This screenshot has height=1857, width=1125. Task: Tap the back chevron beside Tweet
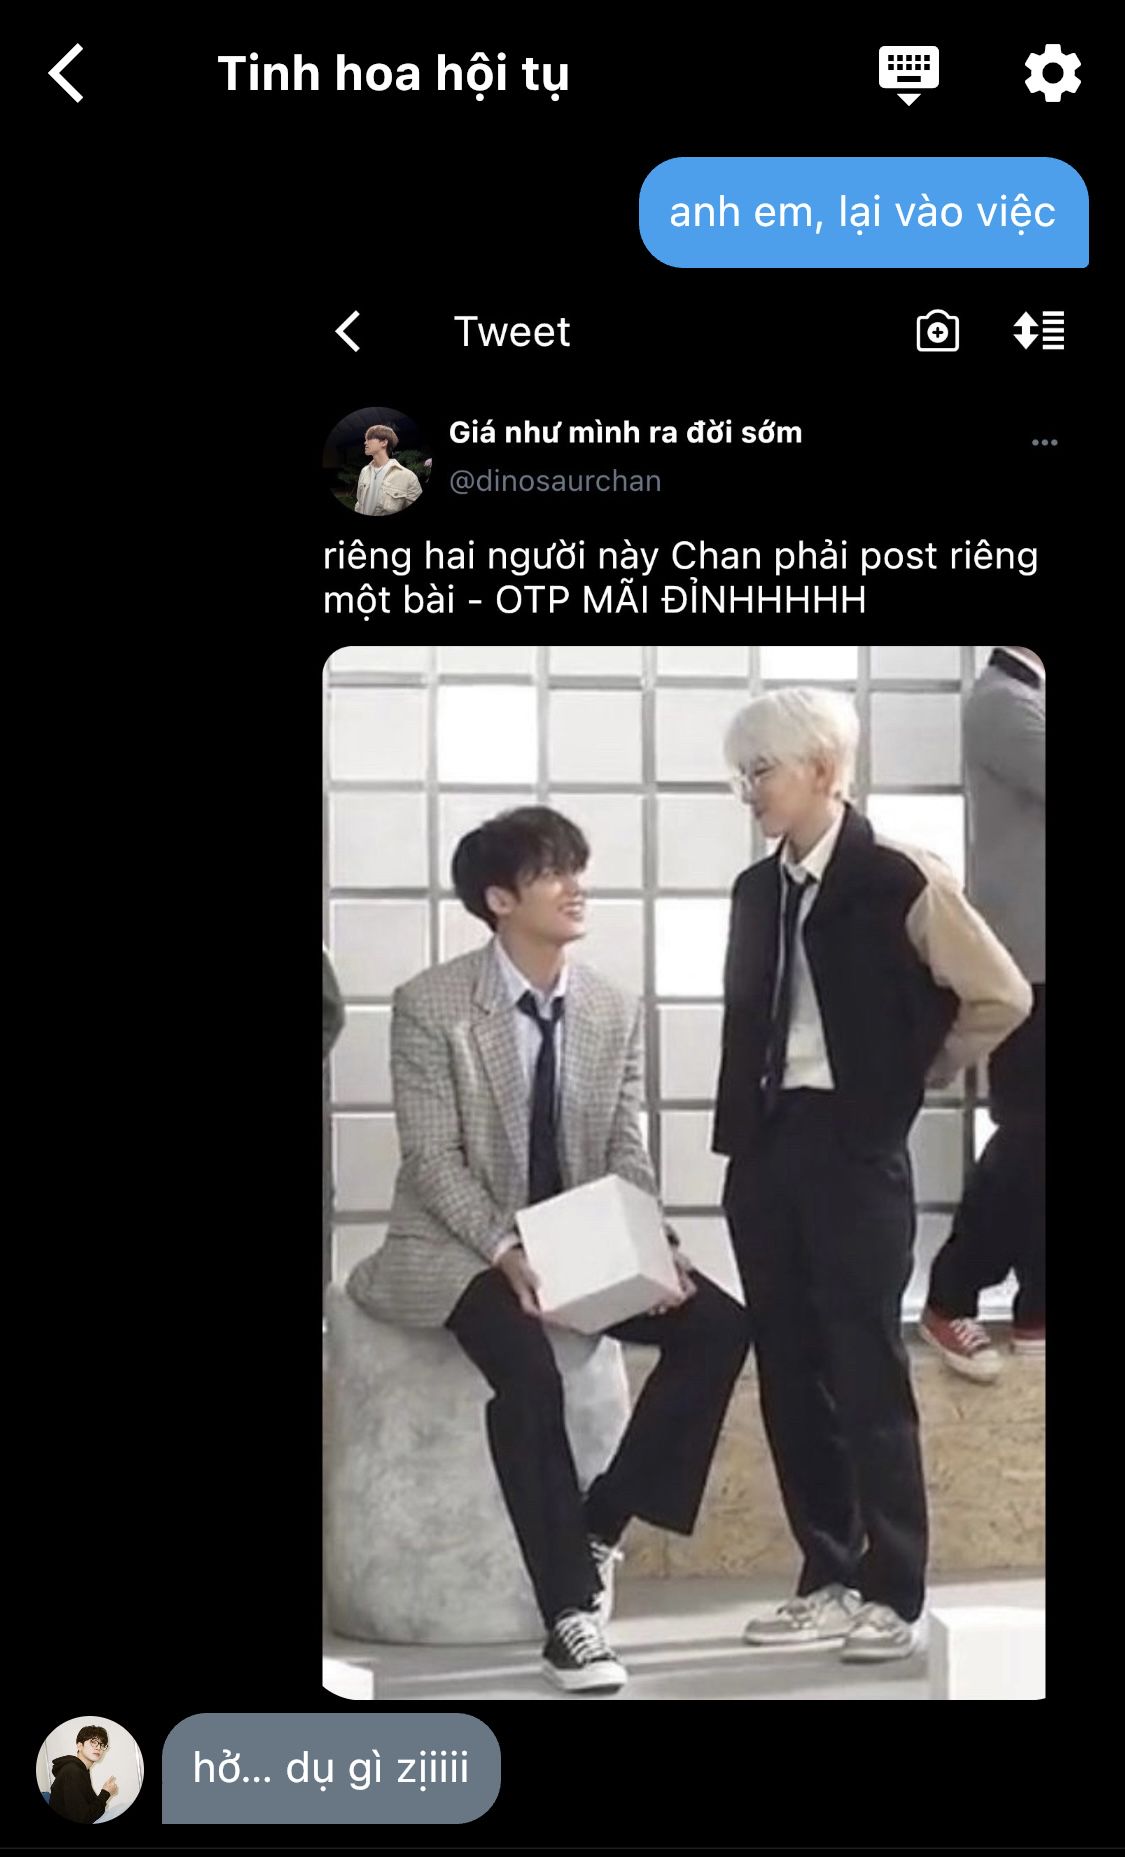(x=347, y=331)
